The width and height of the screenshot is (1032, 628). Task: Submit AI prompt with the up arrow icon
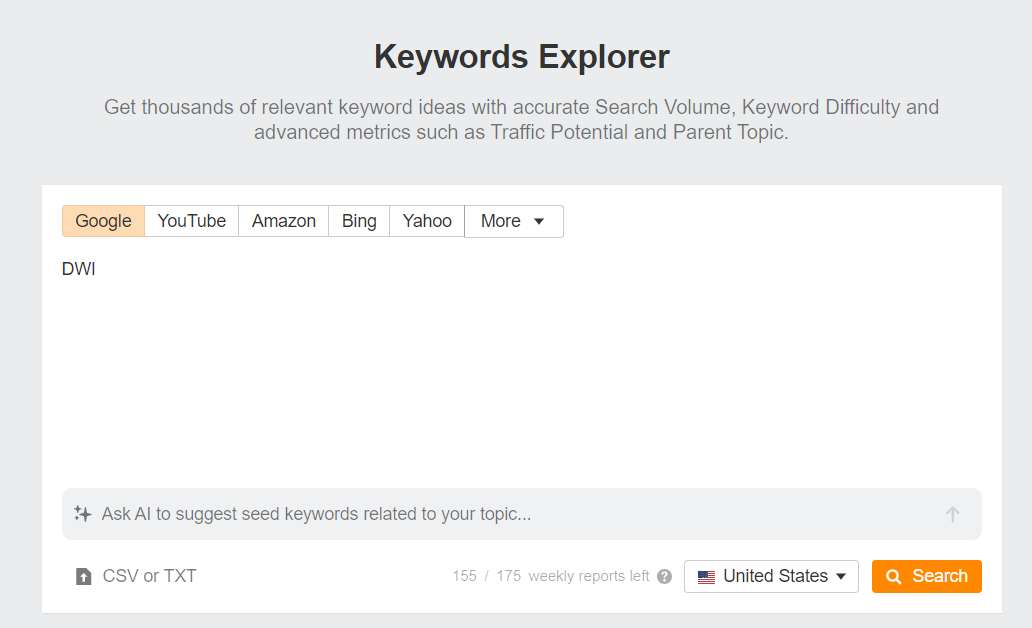(952, 514)
